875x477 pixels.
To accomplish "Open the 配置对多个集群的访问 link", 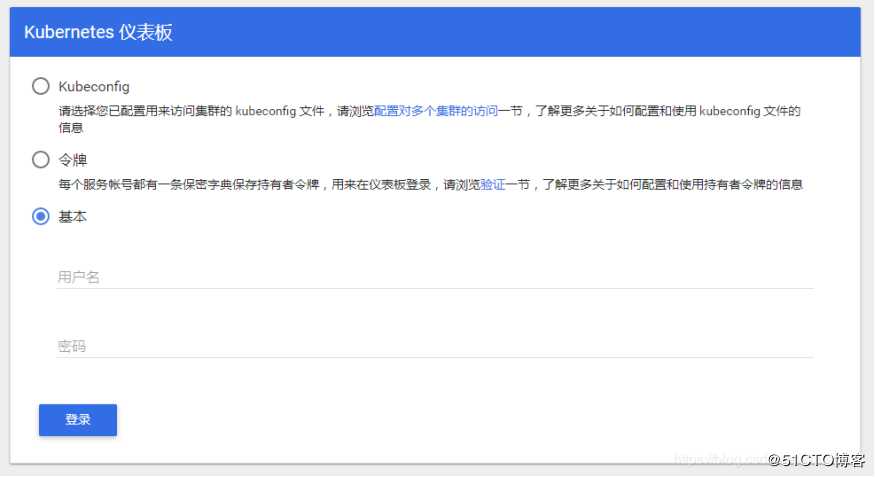I will (436, 111).
